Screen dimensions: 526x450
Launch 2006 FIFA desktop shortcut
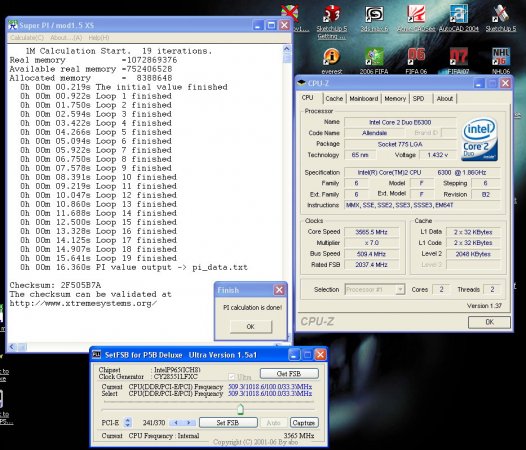coord(374,61)
